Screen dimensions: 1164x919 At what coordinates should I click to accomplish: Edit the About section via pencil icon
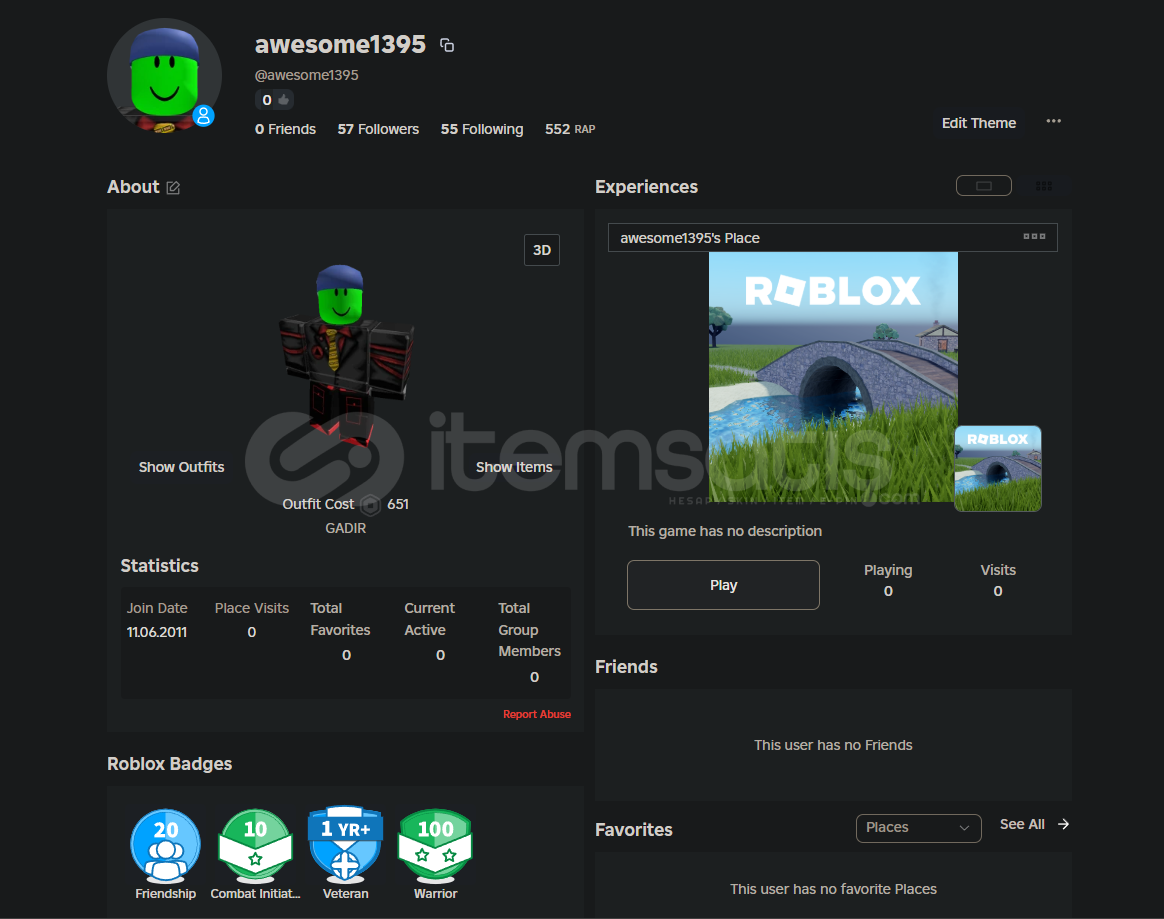click(173, 188)
